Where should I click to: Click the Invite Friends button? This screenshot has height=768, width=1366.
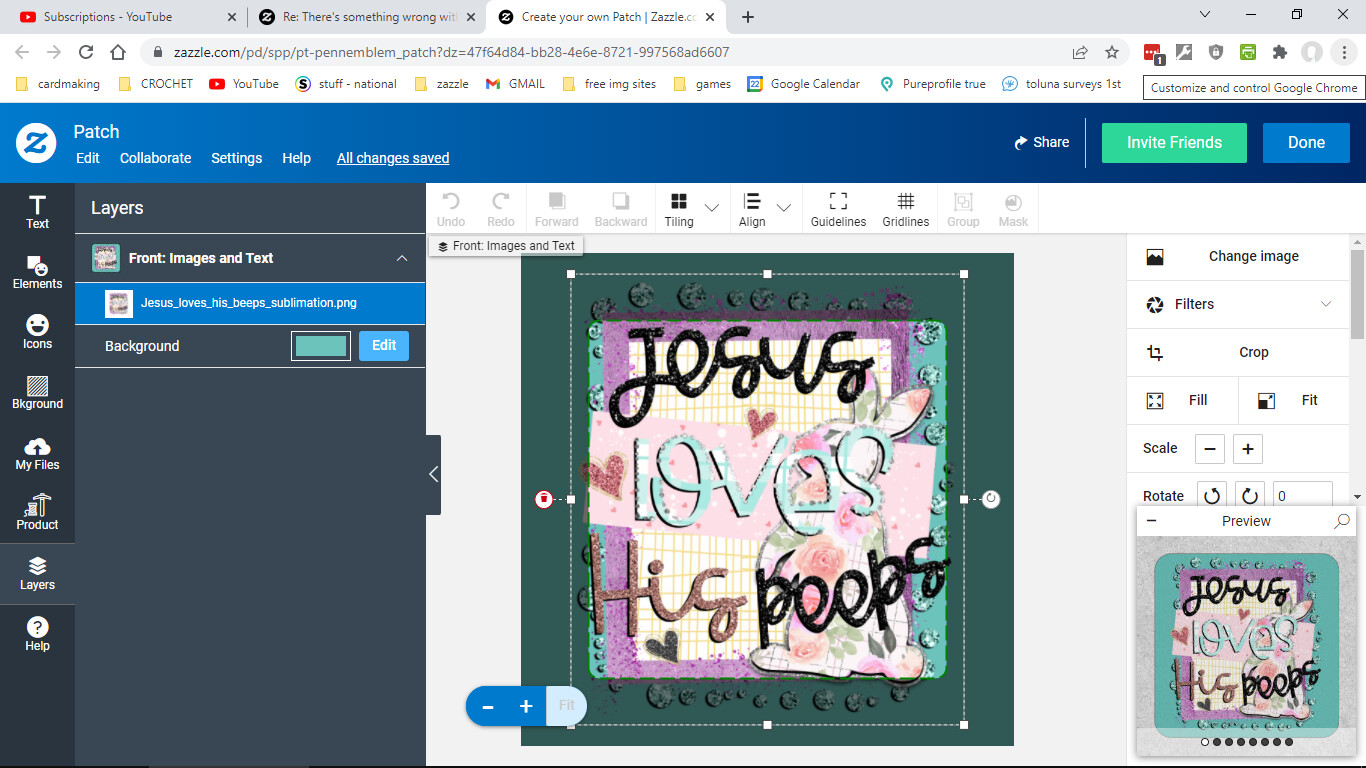pyautogui.click(x=1174, y=143)
